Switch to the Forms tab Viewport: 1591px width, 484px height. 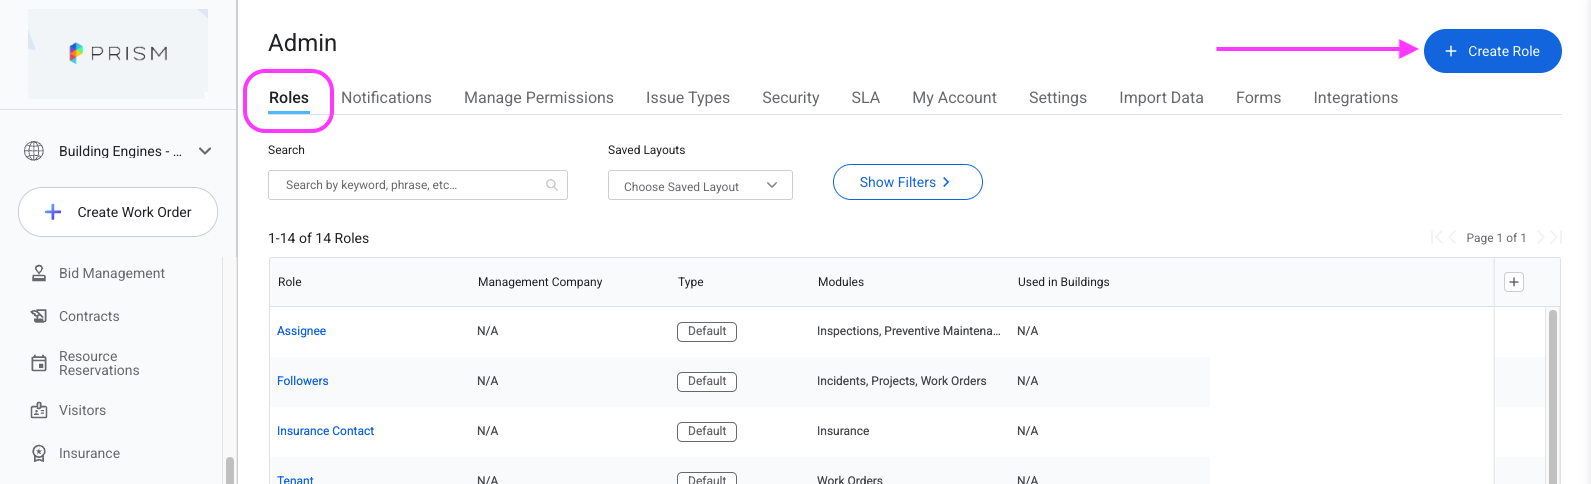coord(1258,97)
